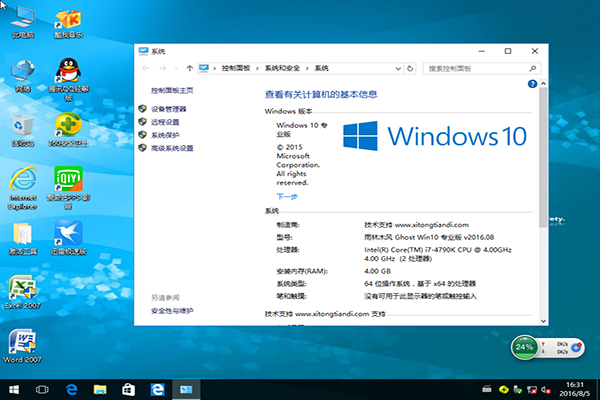Screen dimensions: 600x400
Task: Click the scrollbar down arrow in System window
Action: coord(543,321)
